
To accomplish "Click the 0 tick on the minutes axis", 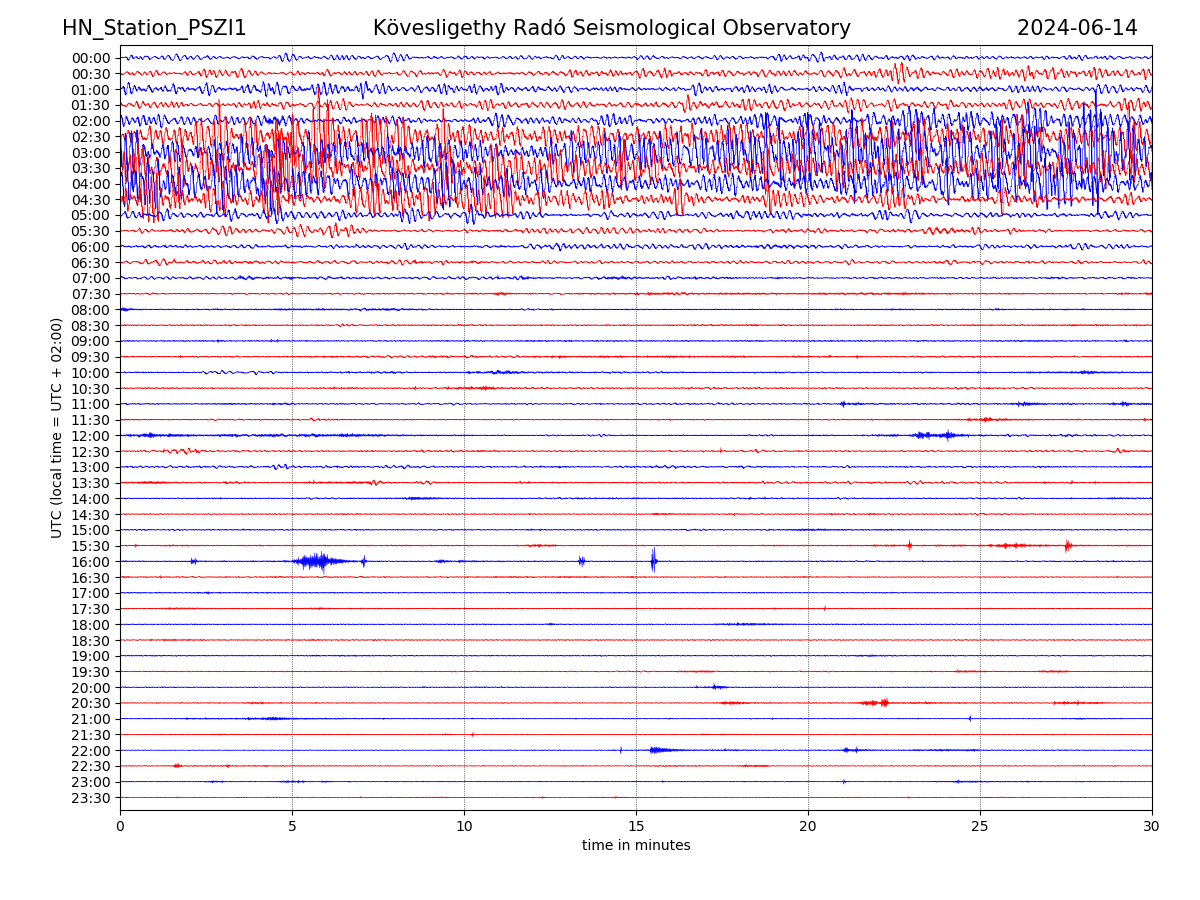I will [120, 827].
